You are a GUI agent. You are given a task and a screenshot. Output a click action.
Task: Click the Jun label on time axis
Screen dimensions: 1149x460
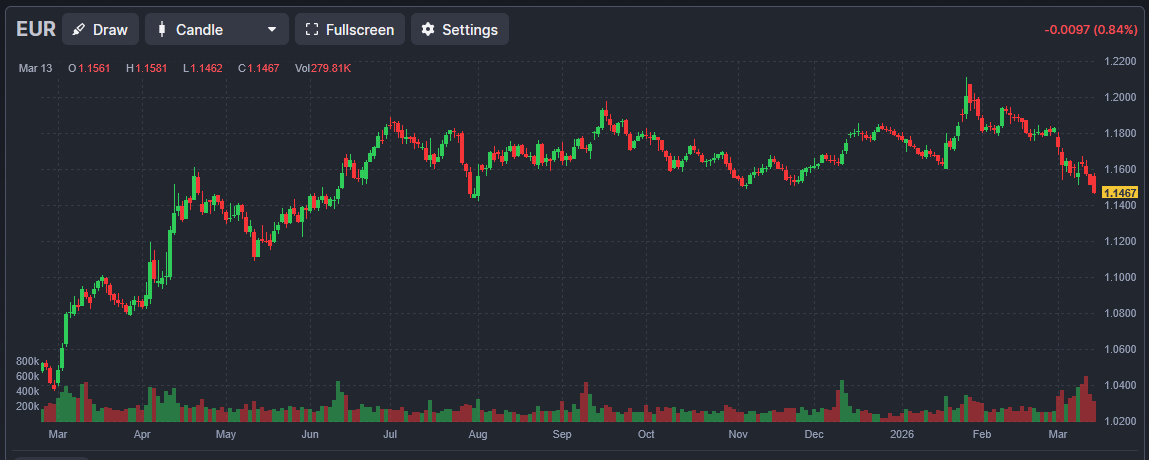(x=310, y=434)
